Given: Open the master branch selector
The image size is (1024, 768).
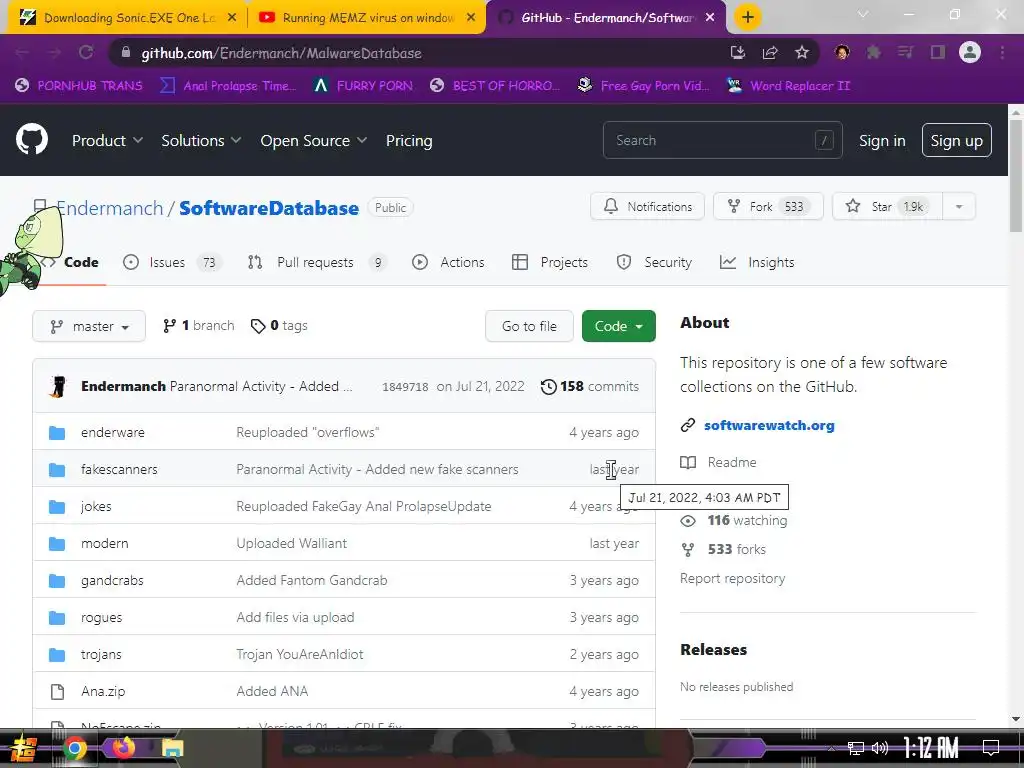Looking at the screenshot, I should pos(89,326).
